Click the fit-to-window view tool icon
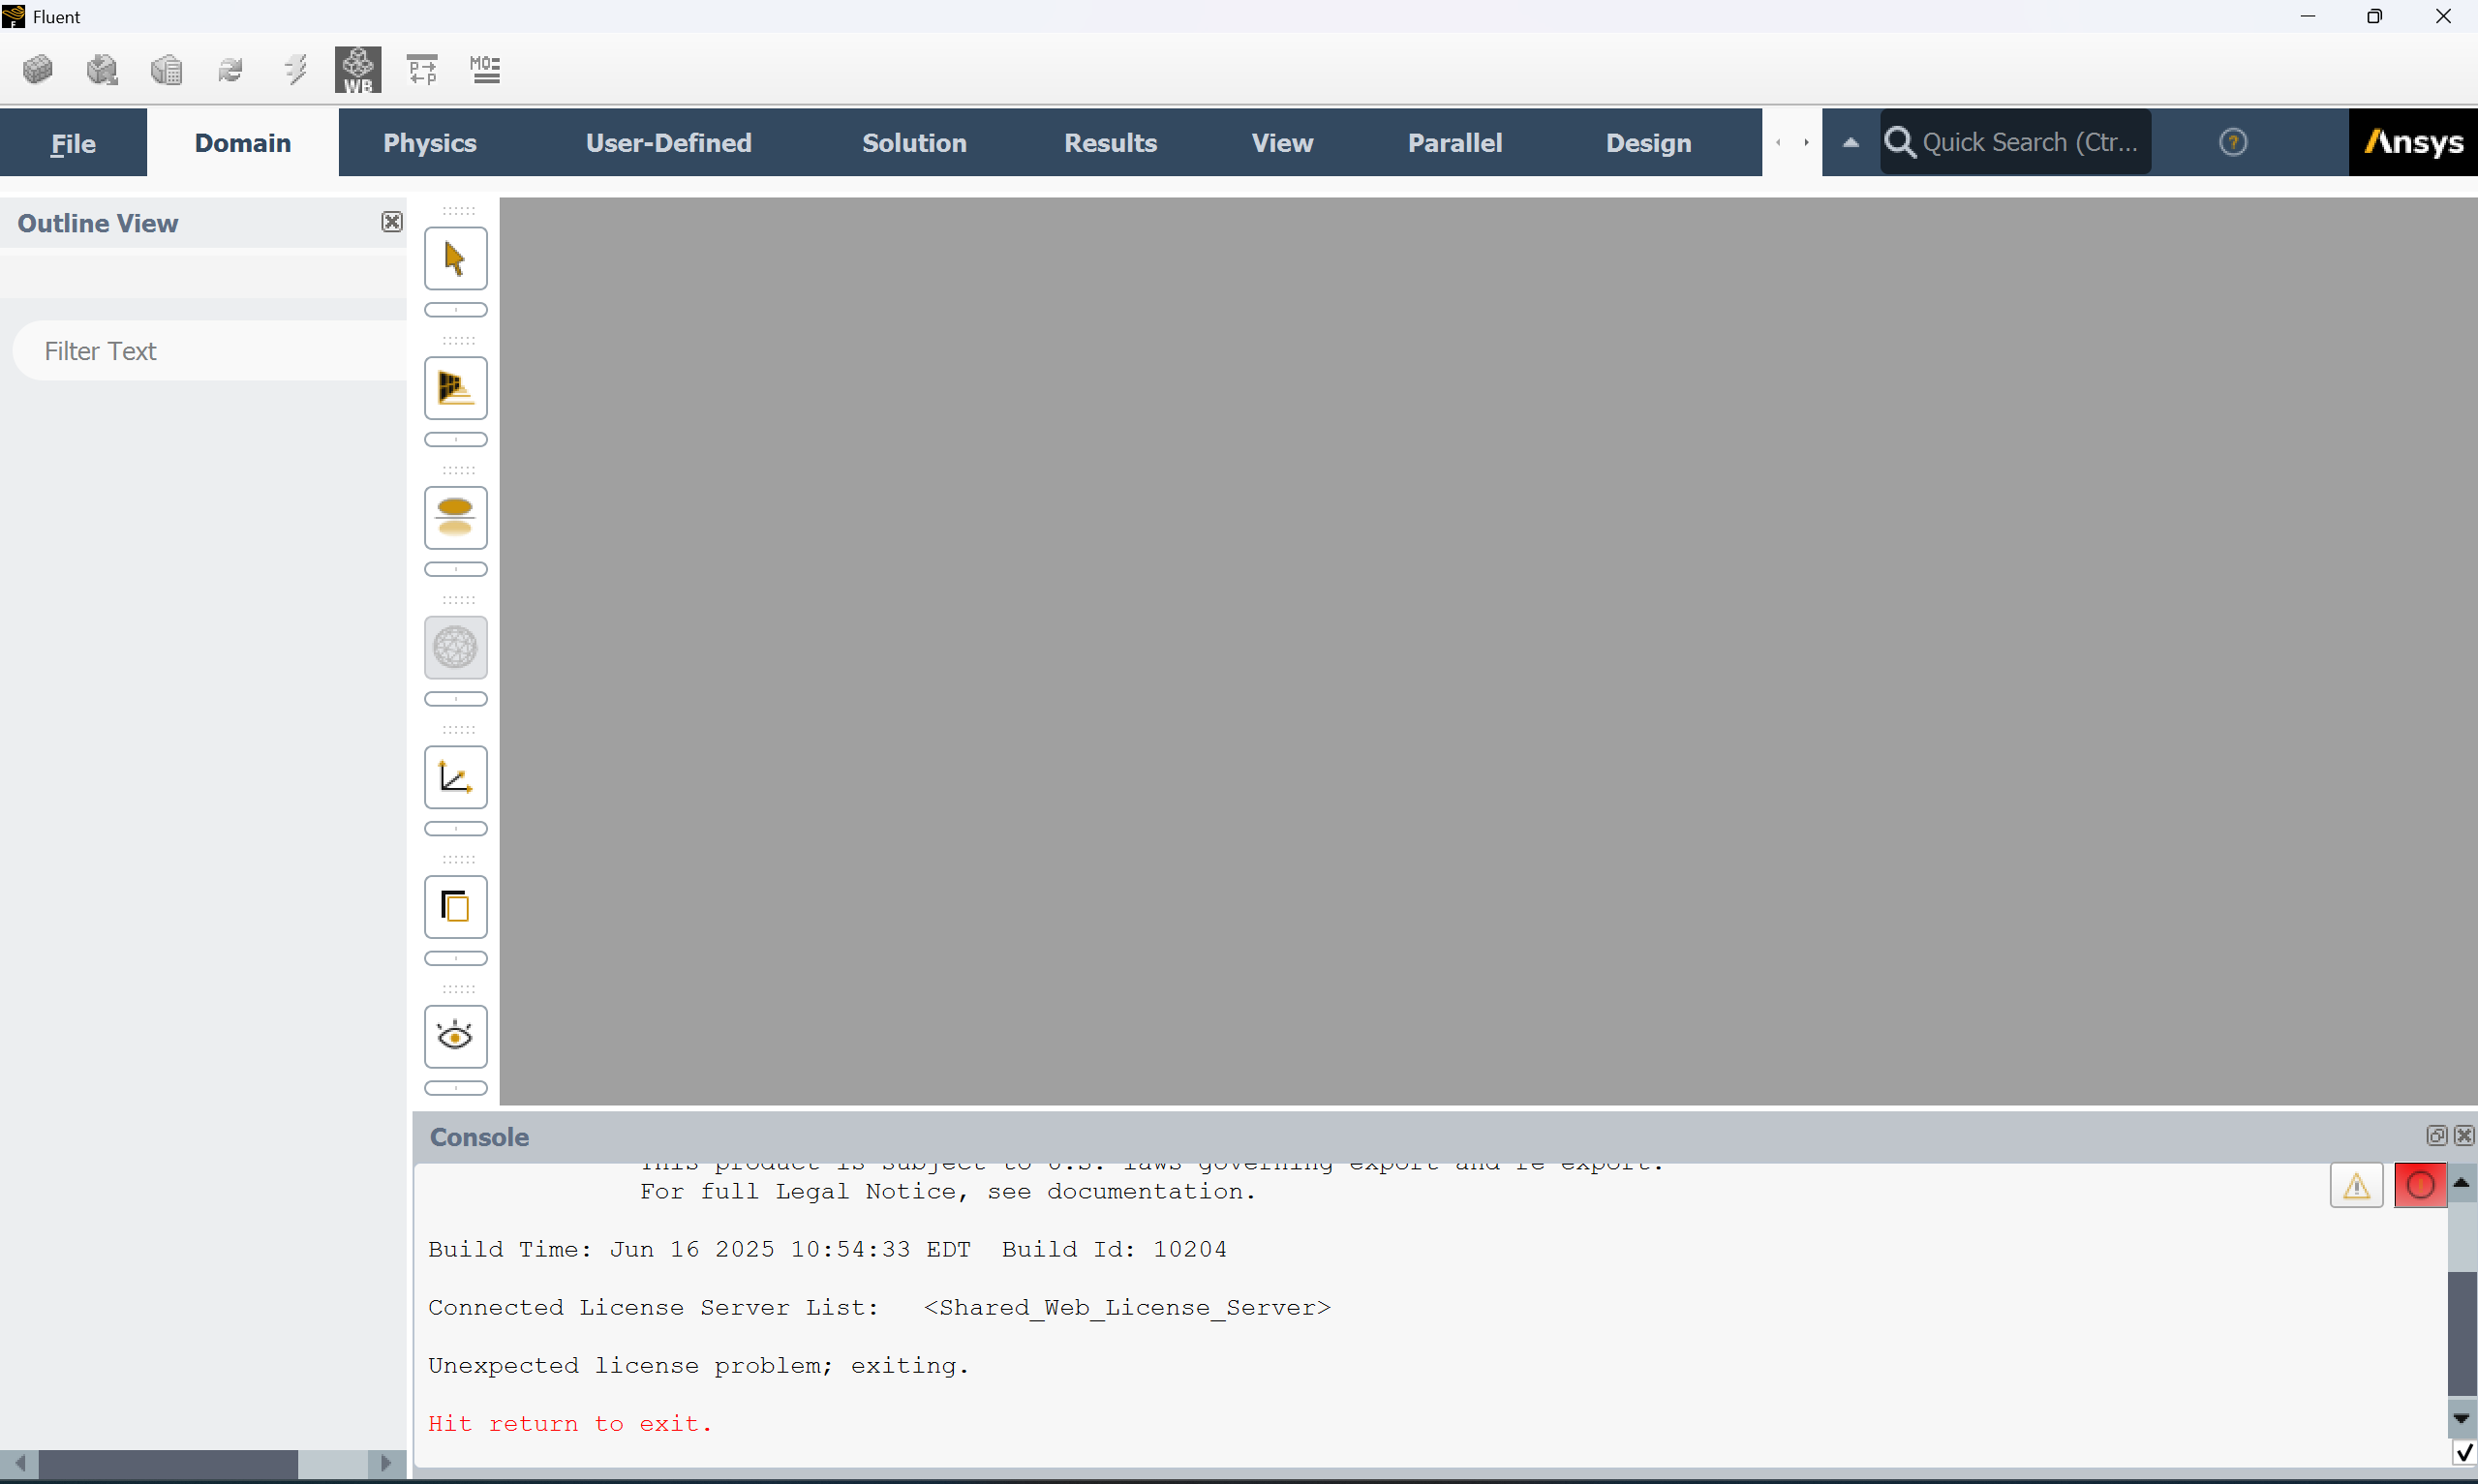Screen dimensions: 2478x1484 point(455,388)
